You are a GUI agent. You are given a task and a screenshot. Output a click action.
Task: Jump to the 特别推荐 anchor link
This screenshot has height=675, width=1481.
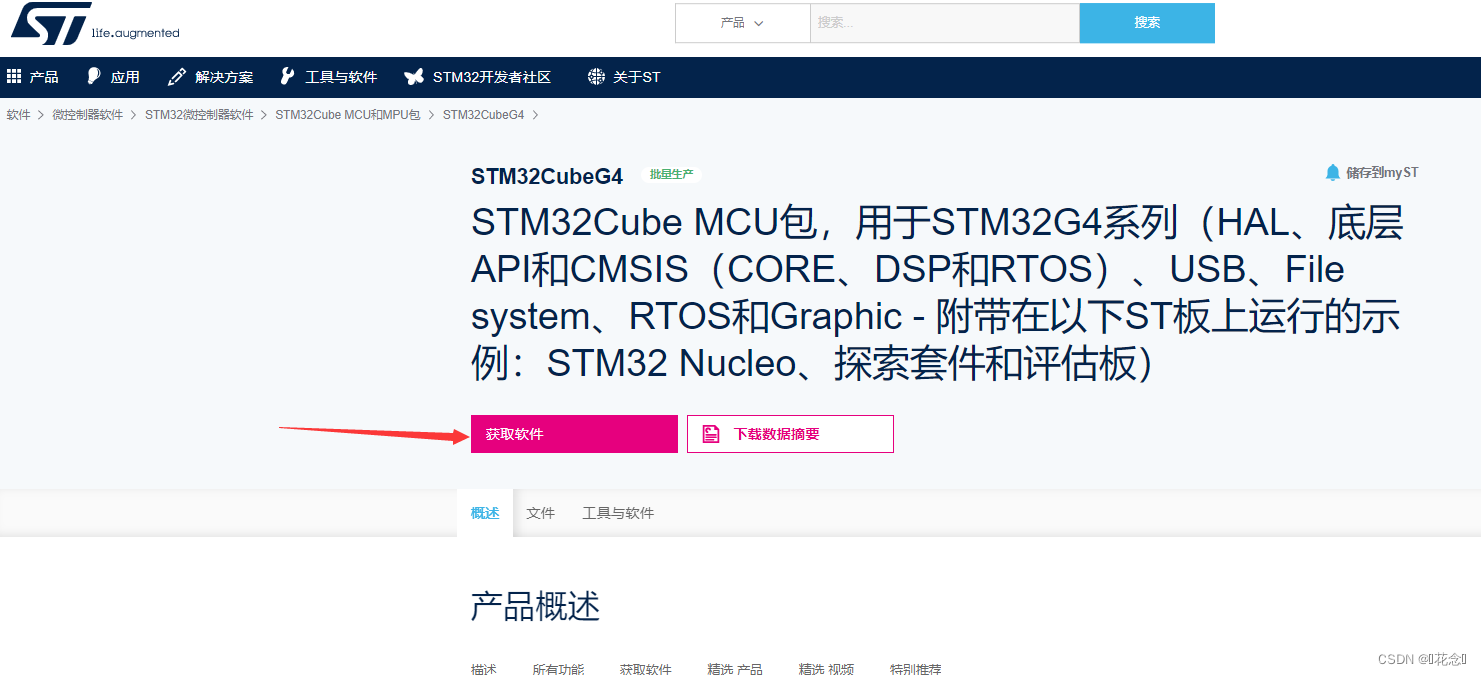(915, 669)
